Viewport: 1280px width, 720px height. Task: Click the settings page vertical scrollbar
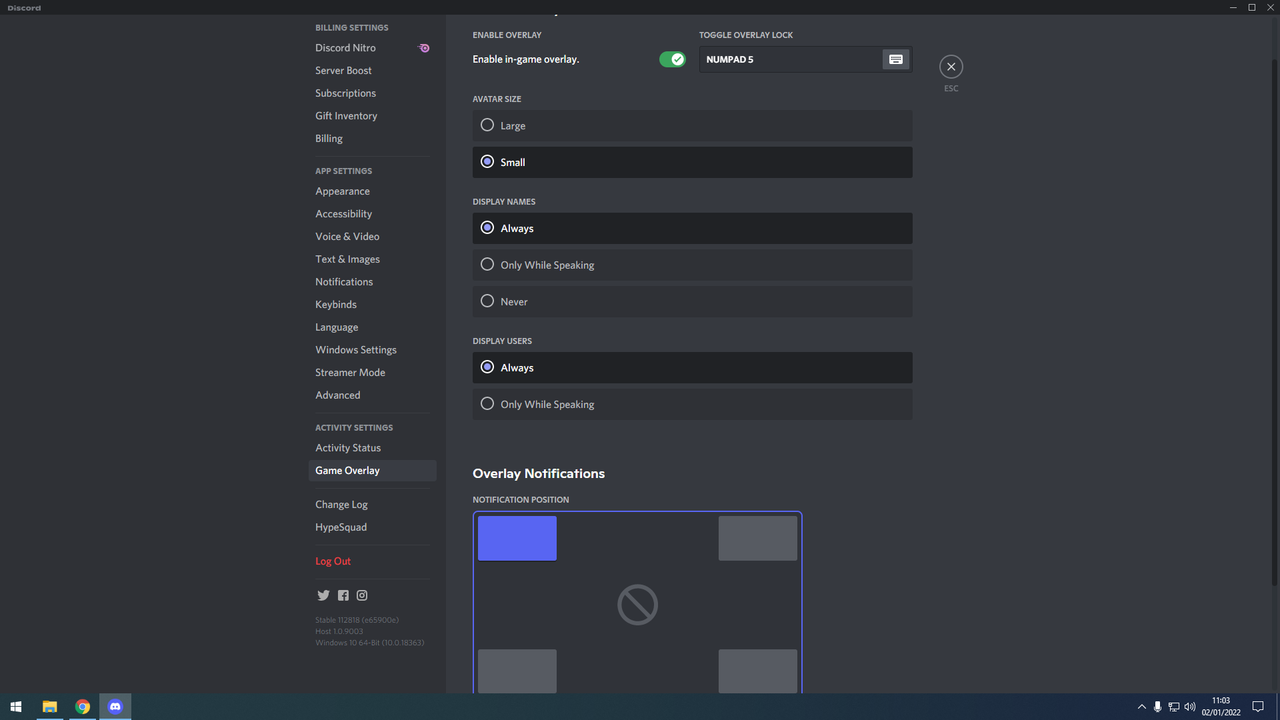click(1275, 320)
